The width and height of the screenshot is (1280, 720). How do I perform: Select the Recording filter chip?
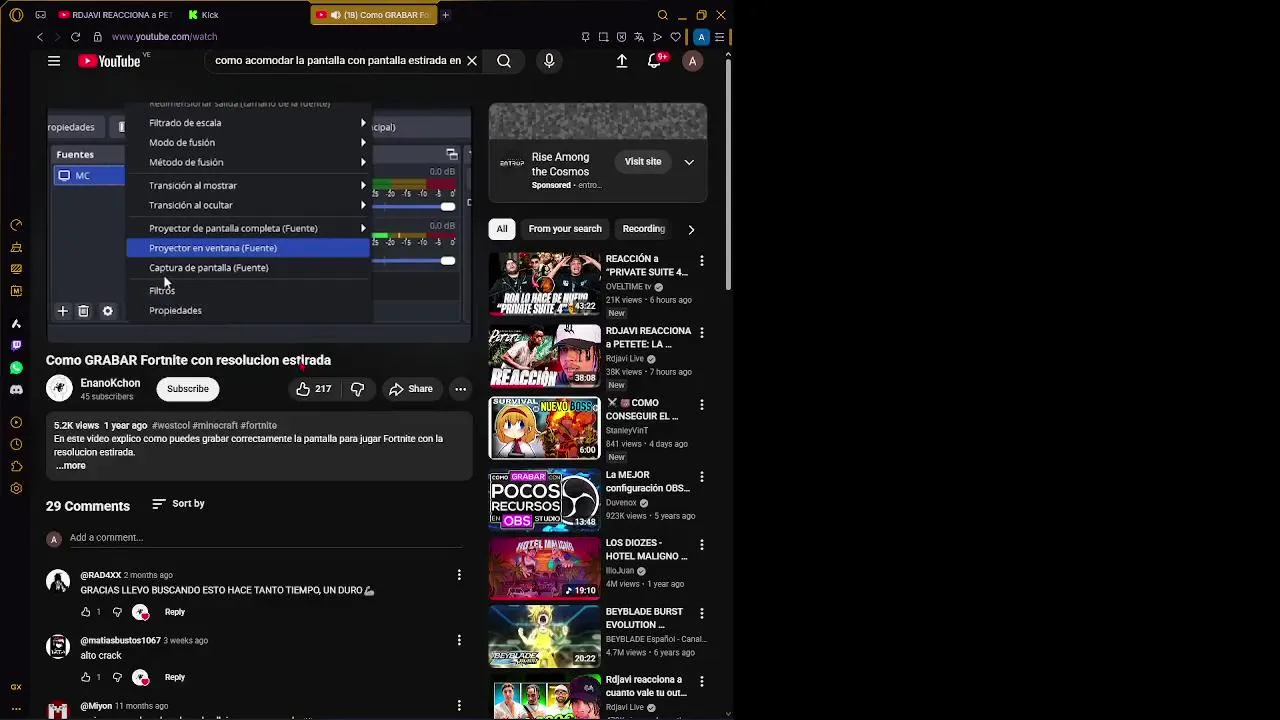[x=644, y=229]
